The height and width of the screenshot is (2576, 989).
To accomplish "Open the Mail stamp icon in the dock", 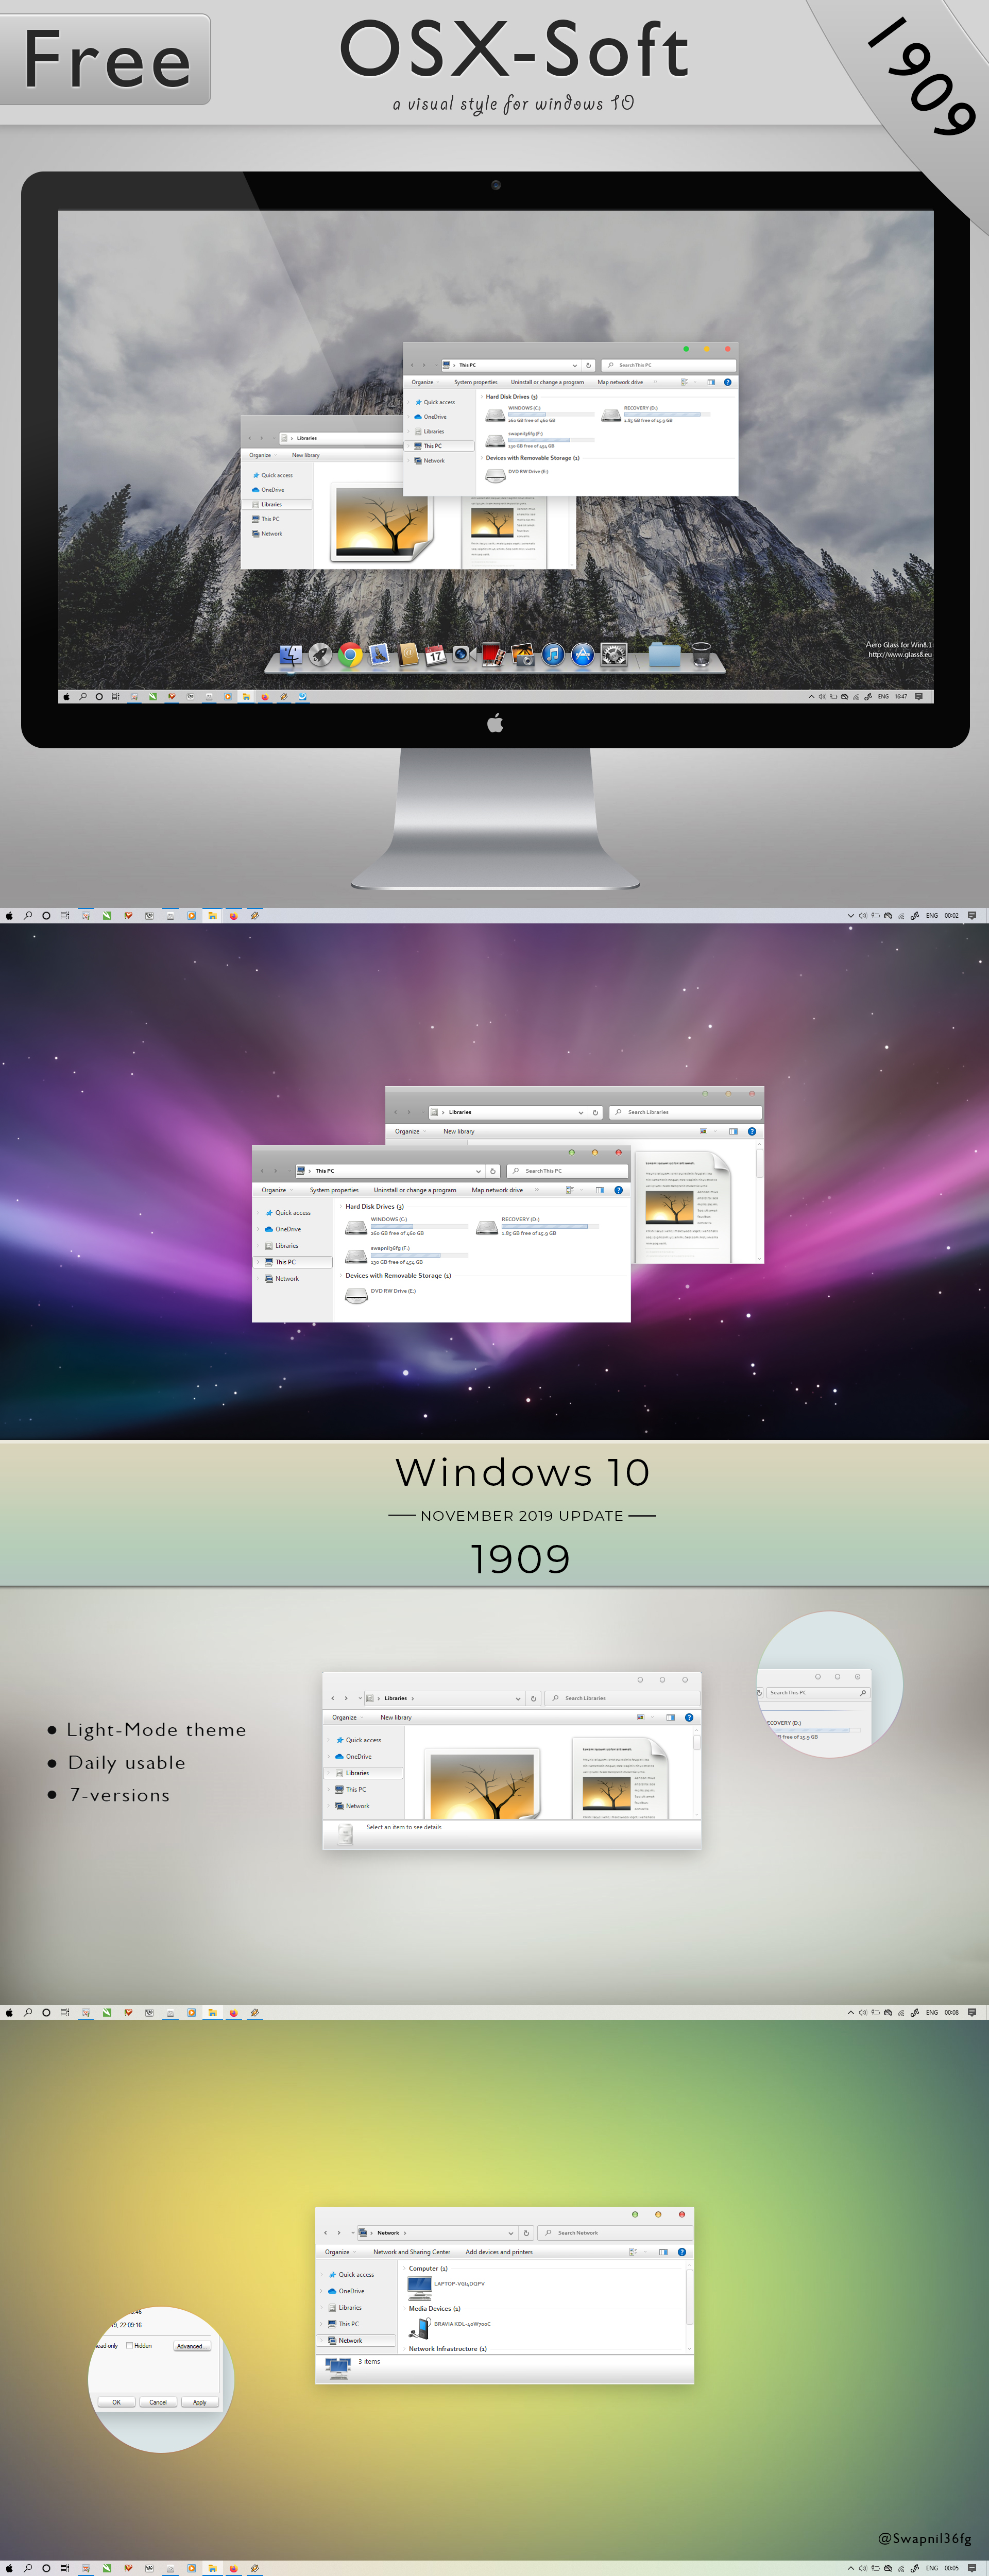I will (x=378, y=655).
